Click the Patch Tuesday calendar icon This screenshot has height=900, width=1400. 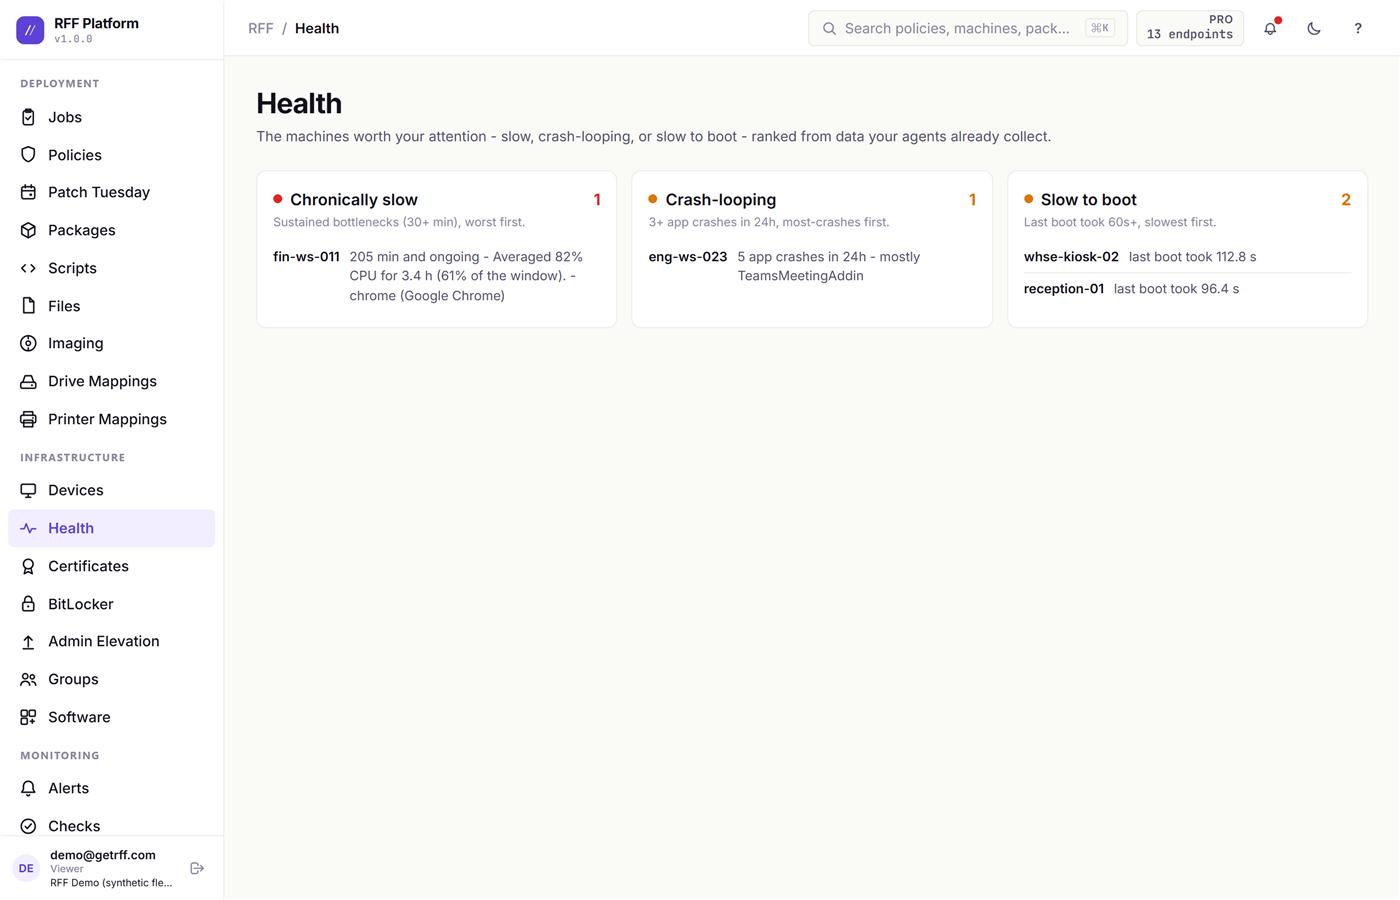[x=28, y=192]
